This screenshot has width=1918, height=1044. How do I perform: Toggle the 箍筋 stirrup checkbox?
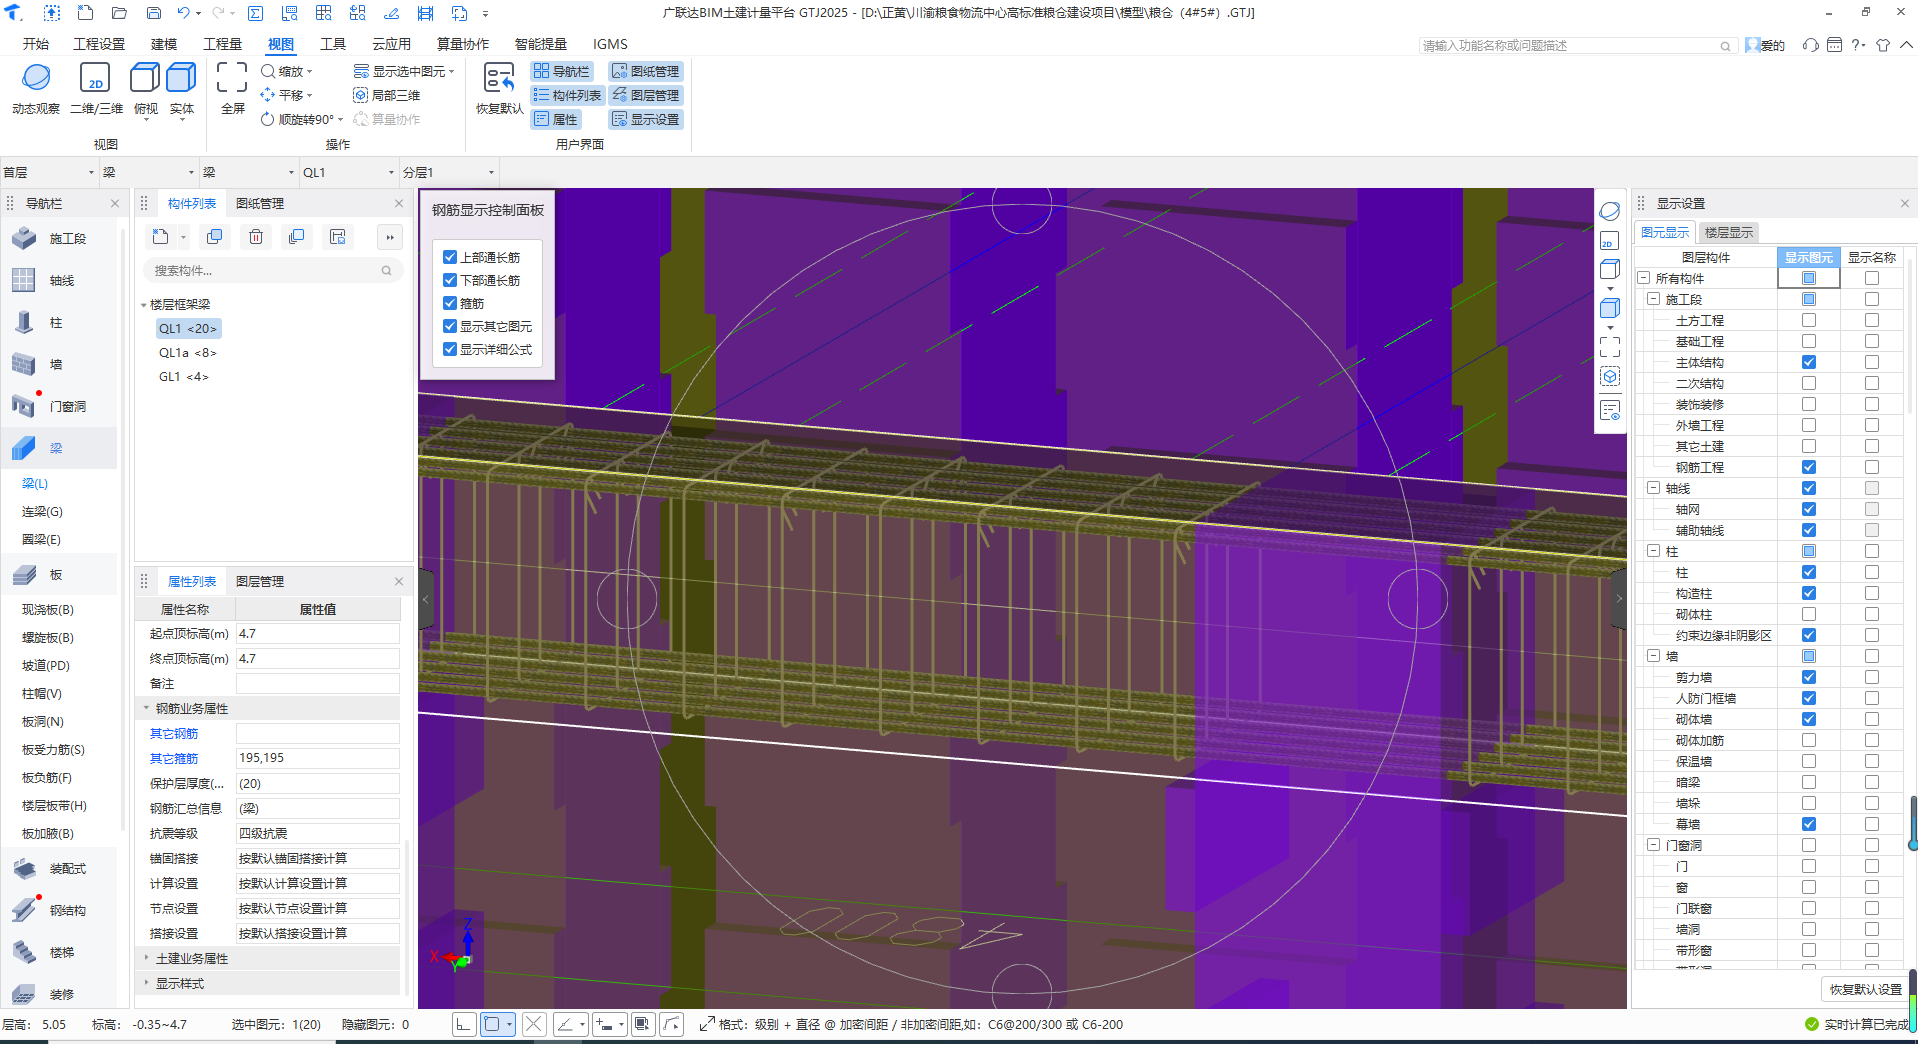click(450, 303)
